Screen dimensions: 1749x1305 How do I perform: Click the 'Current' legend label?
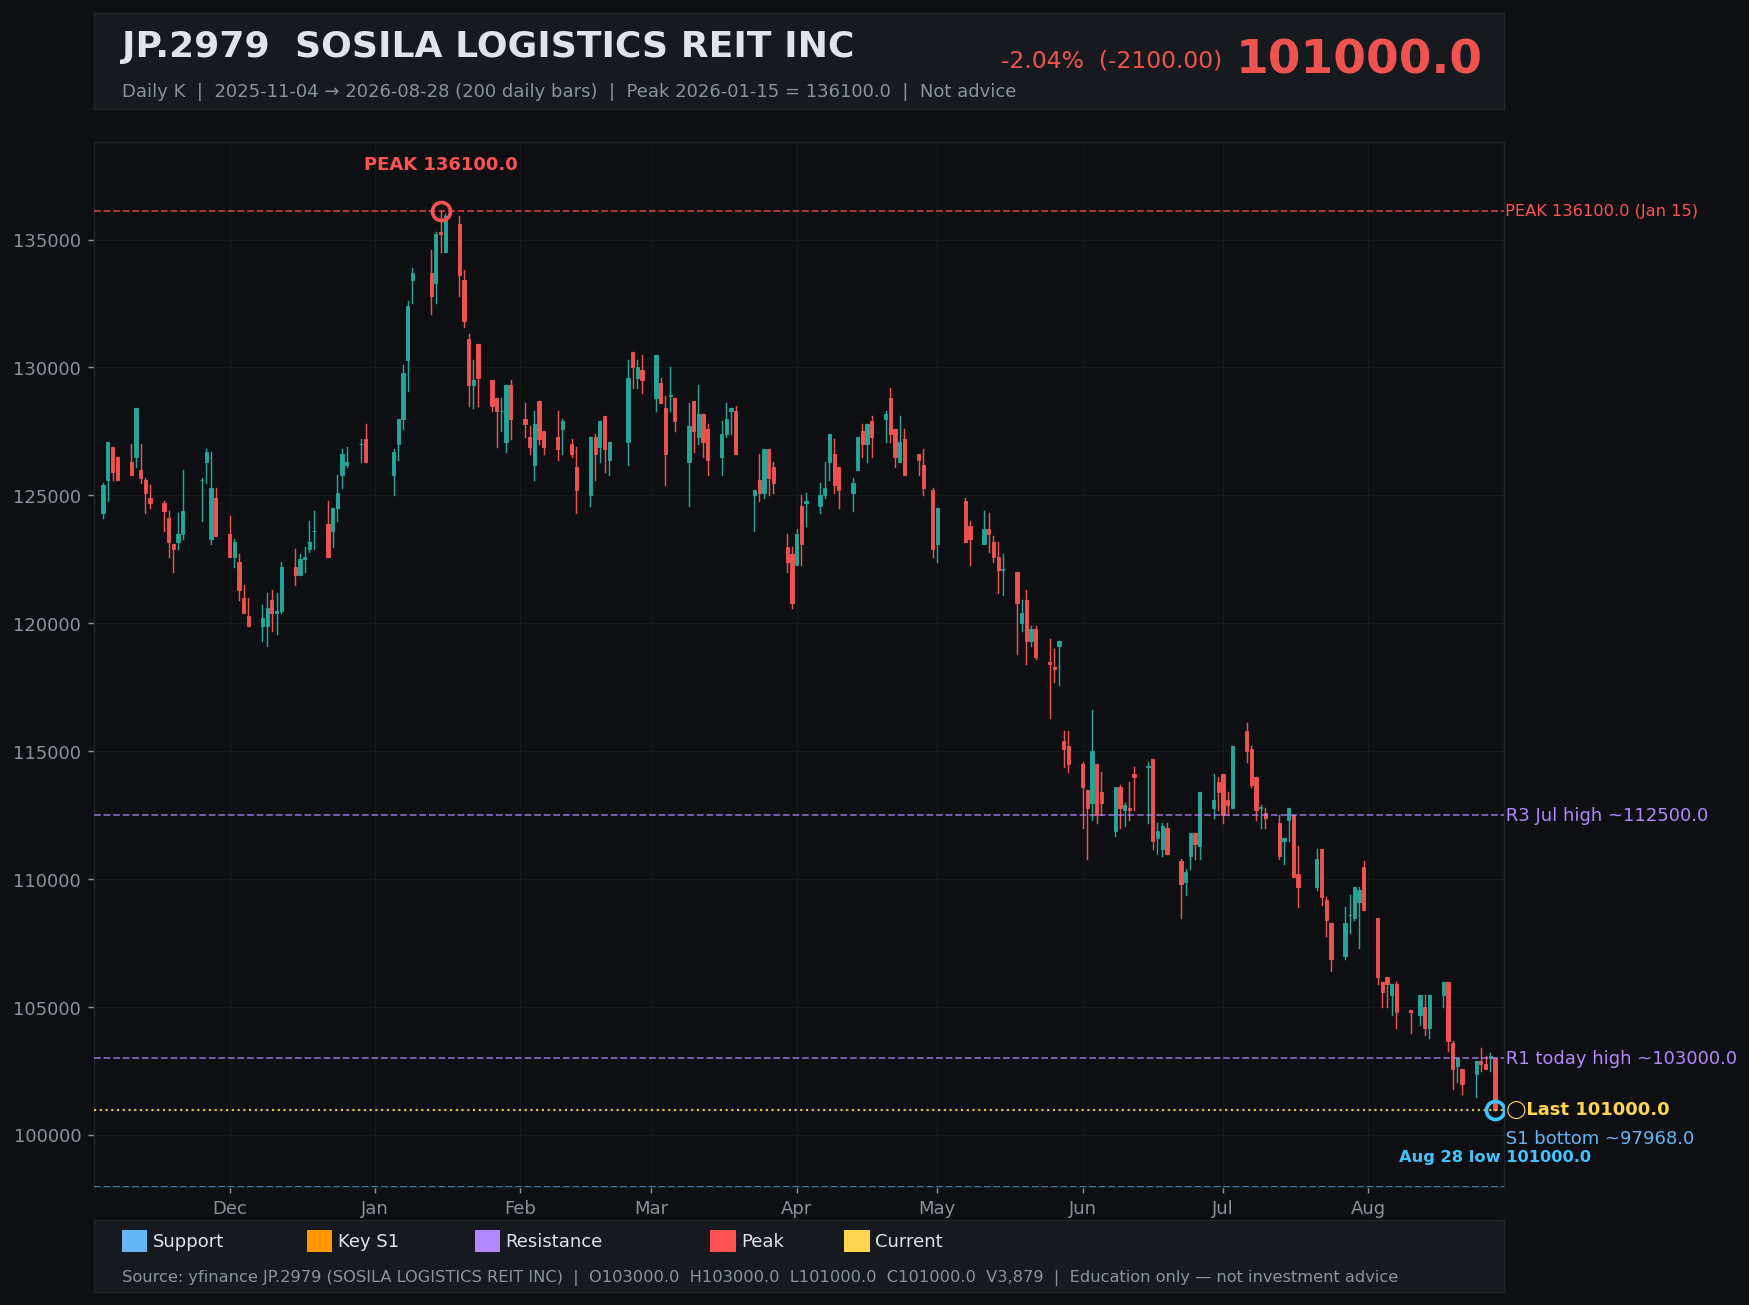click(909, 1241)
